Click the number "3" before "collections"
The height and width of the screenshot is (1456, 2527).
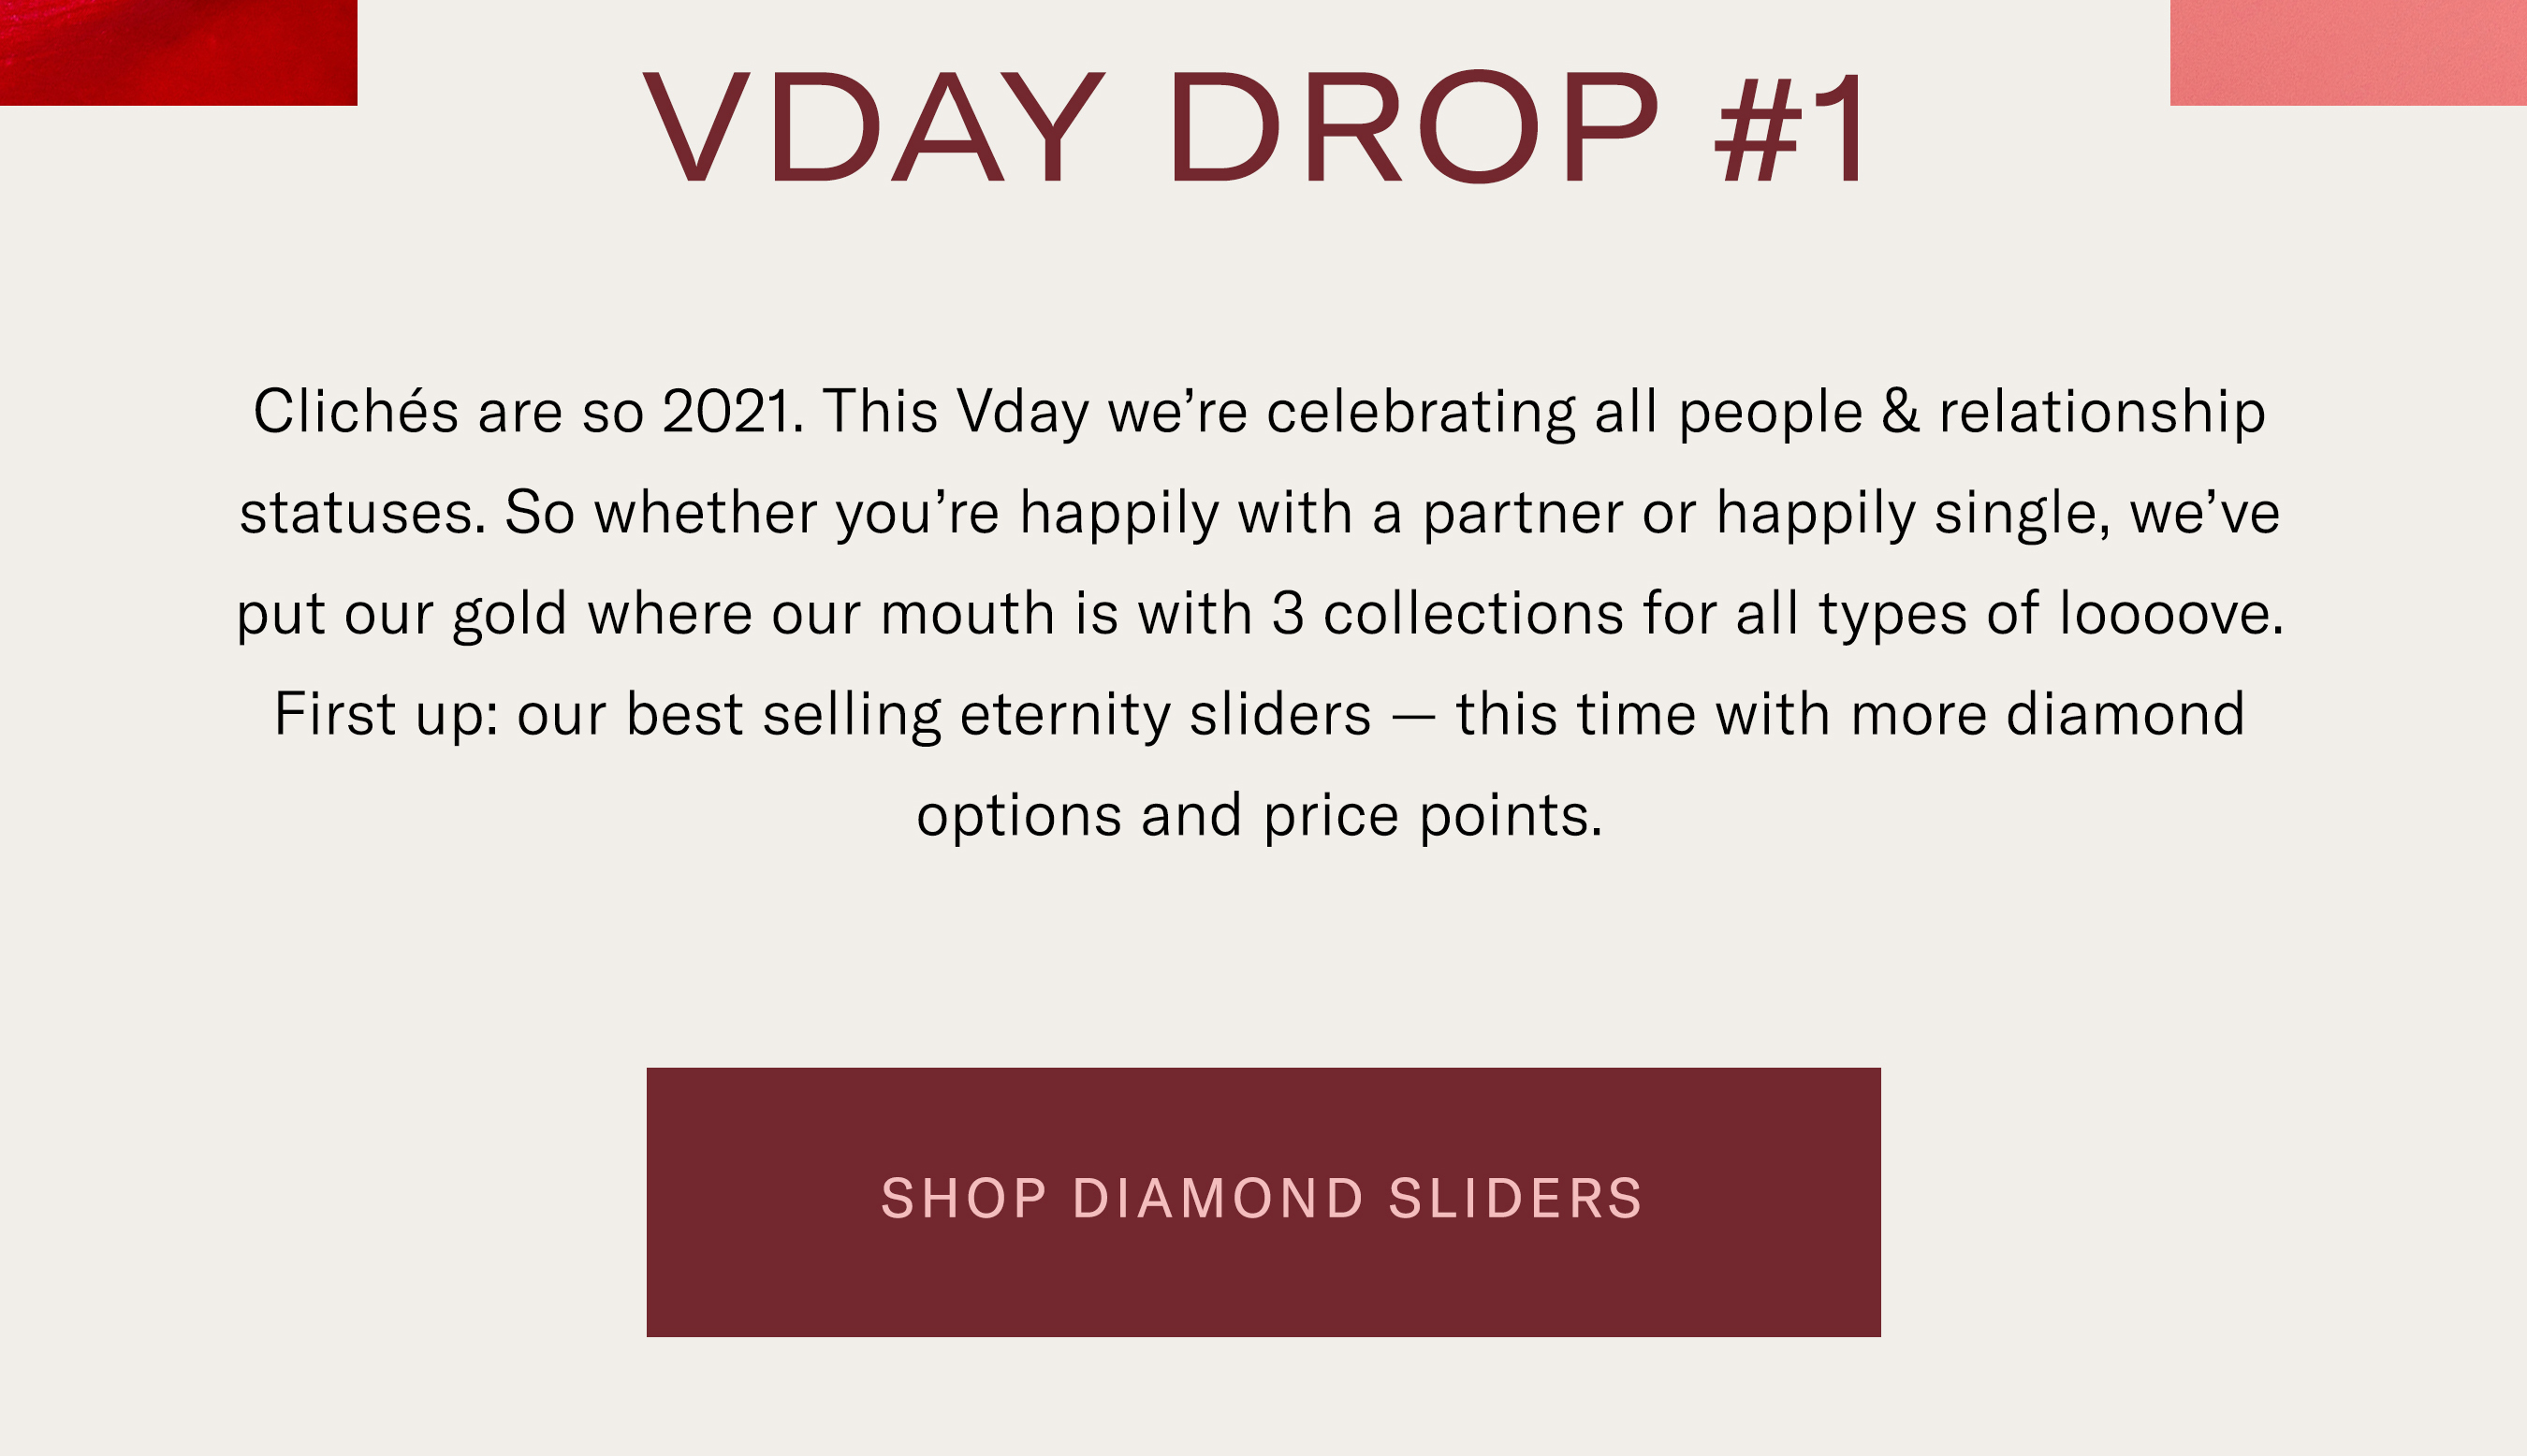tap(1288, 614)
